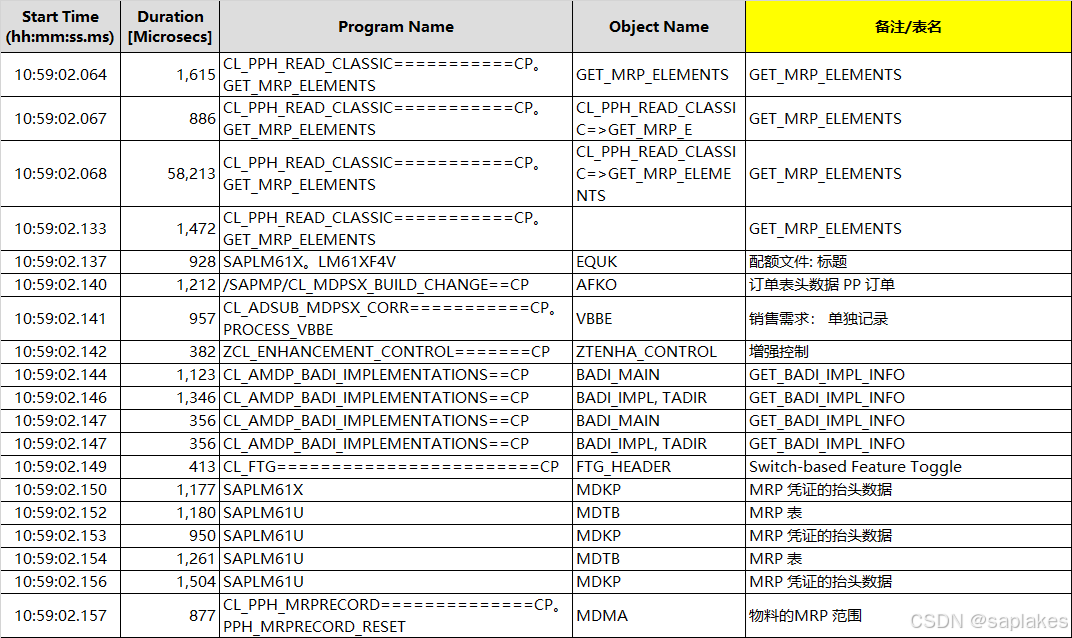
Task: Select the remark 配额文件: 标题
Action: click(798, 262)
